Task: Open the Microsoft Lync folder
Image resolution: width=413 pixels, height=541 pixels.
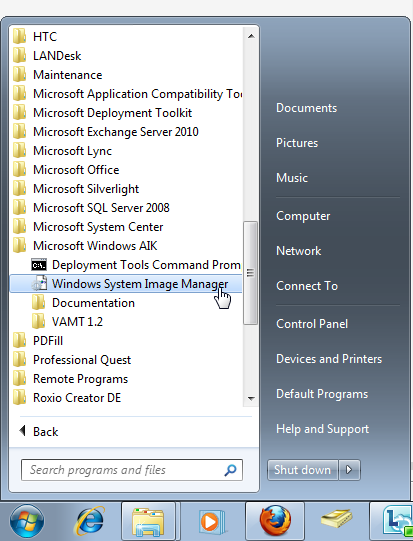Action: click(x=126, y=150)
